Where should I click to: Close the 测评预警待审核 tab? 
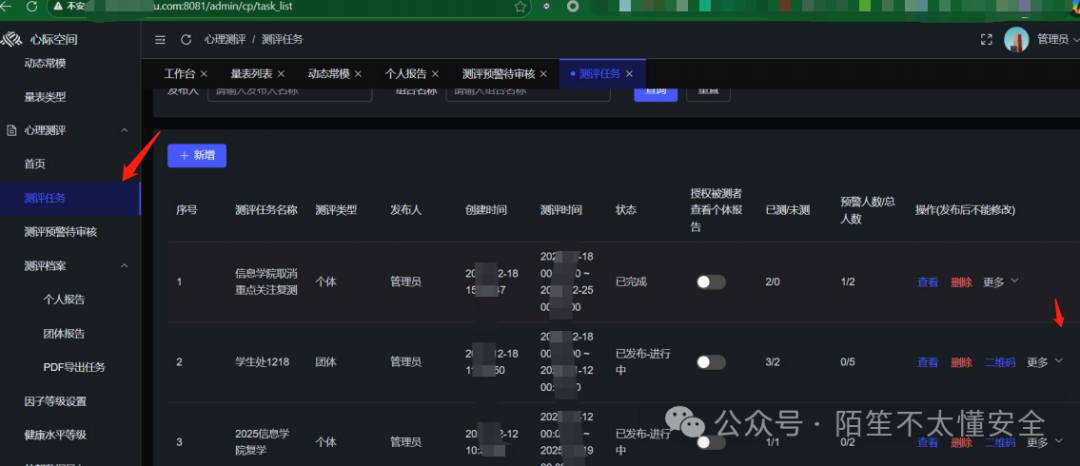(x=543, y=74)
